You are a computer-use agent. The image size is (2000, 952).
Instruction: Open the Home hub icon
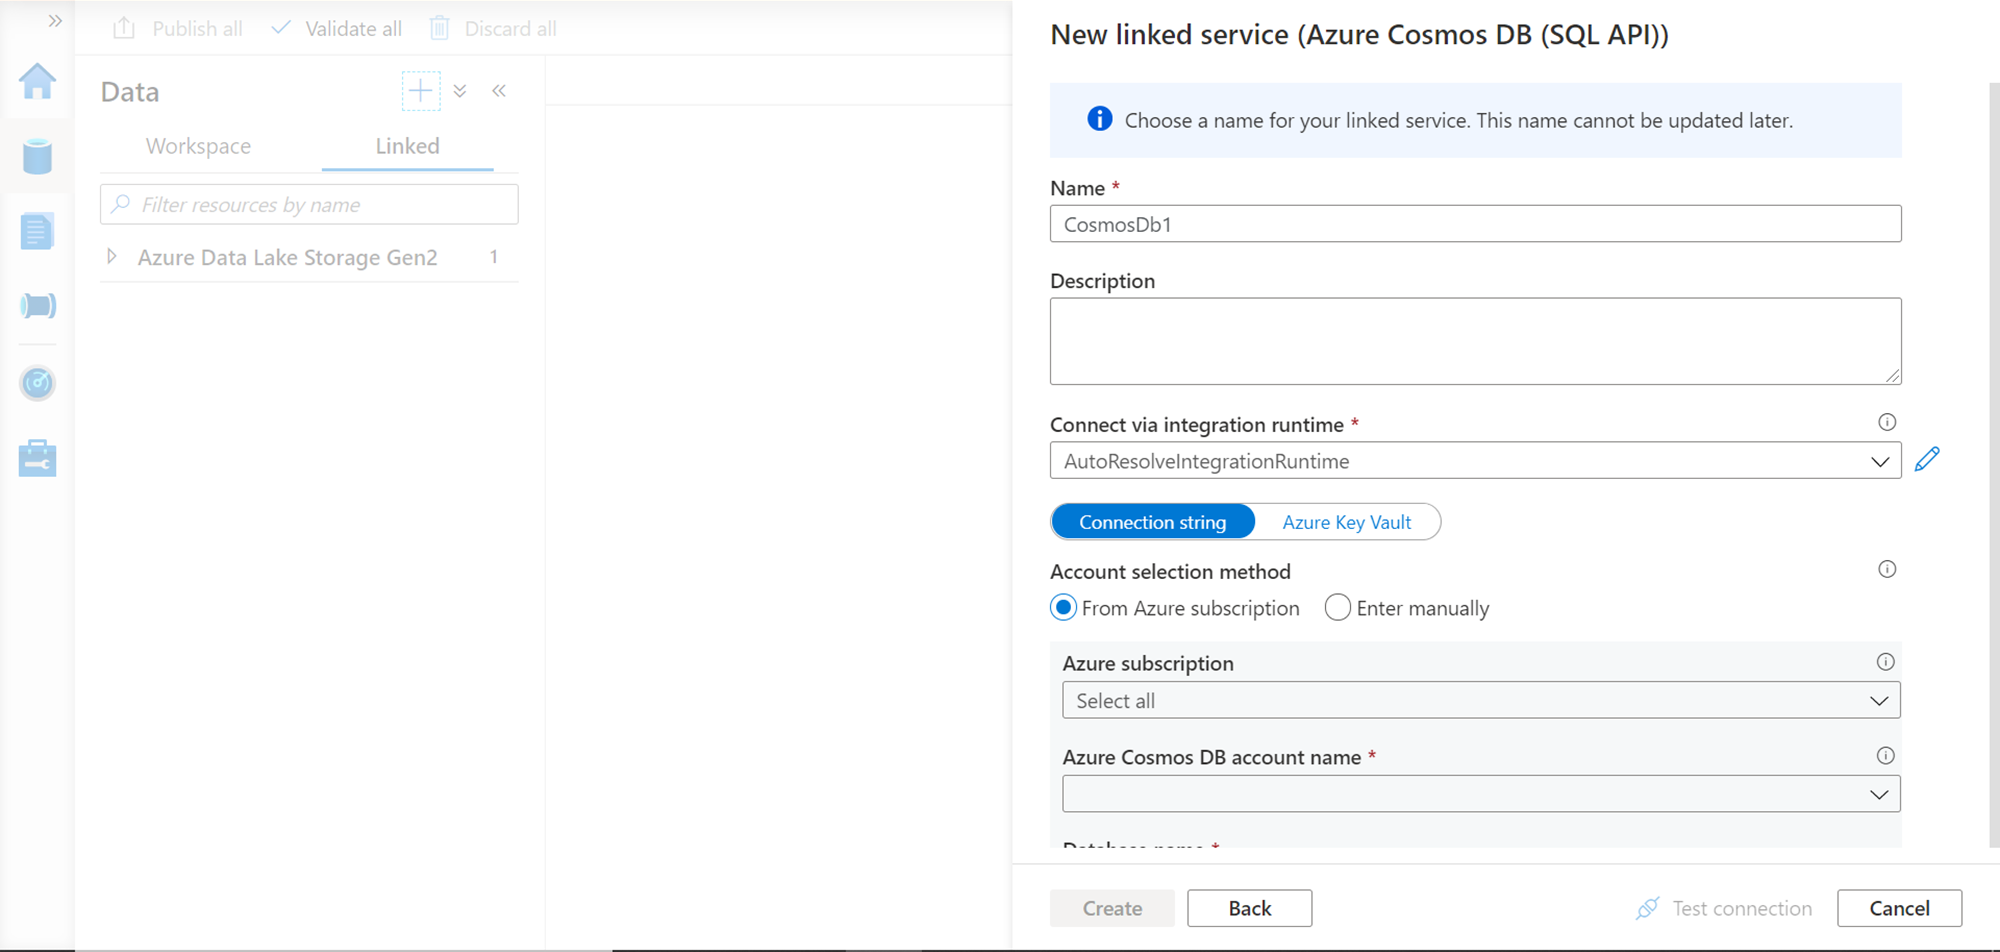point(37,82)
